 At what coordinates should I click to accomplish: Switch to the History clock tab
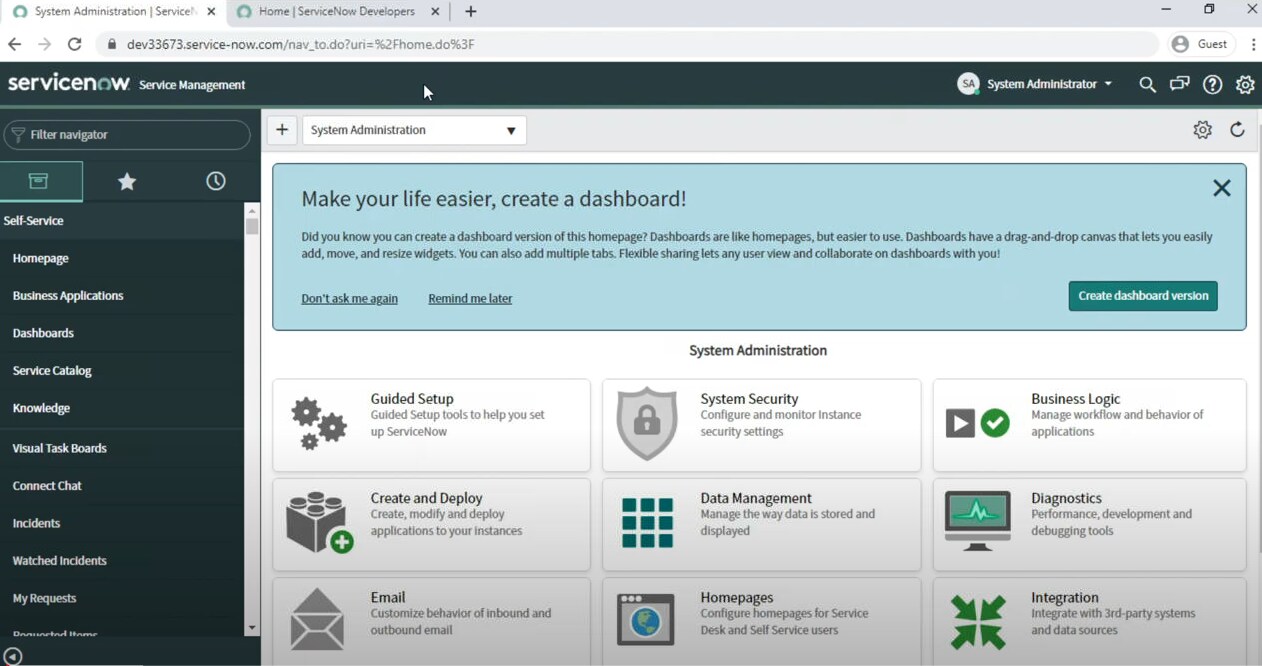click(215, 181)
